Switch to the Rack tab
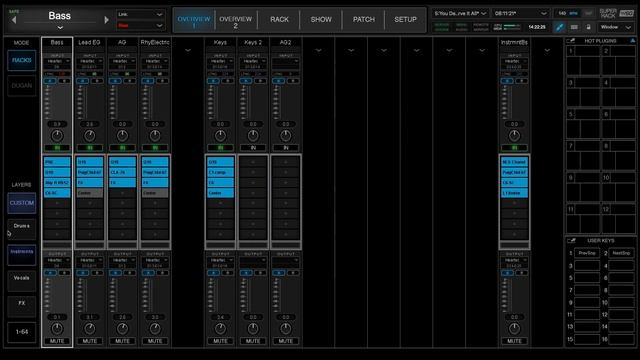640x360 pixels. [x=279, y=20]
